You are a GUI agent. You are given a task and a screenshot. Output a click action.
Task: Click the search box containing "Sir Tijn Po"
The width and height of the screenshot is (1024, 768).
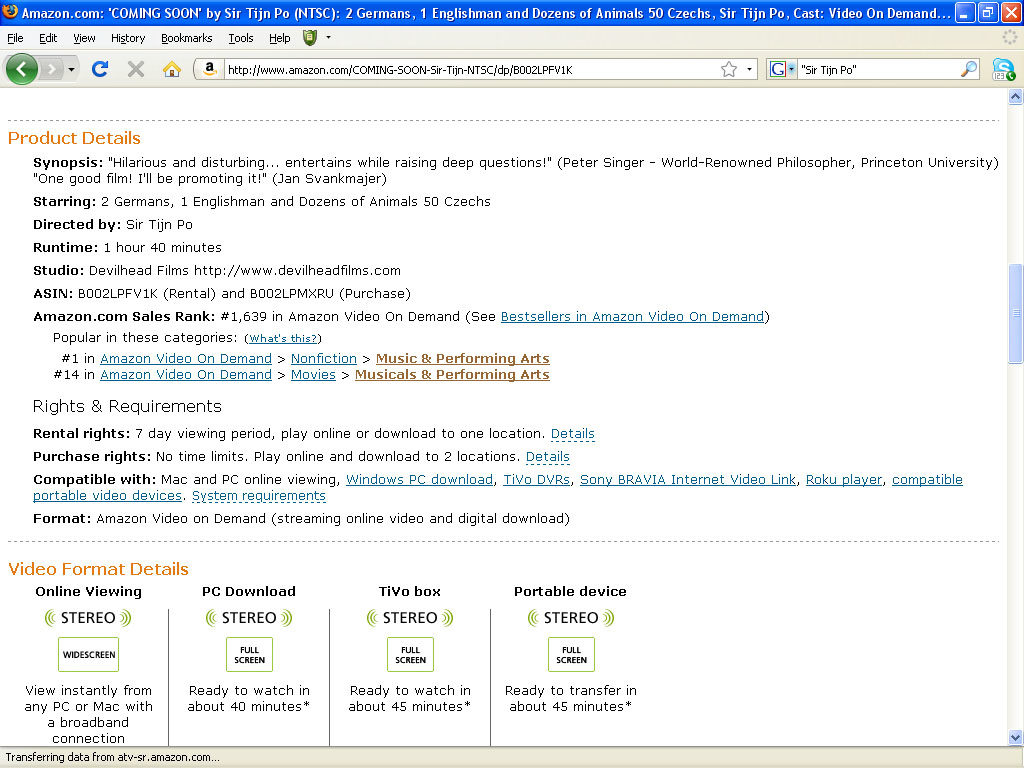coord(878,69)
